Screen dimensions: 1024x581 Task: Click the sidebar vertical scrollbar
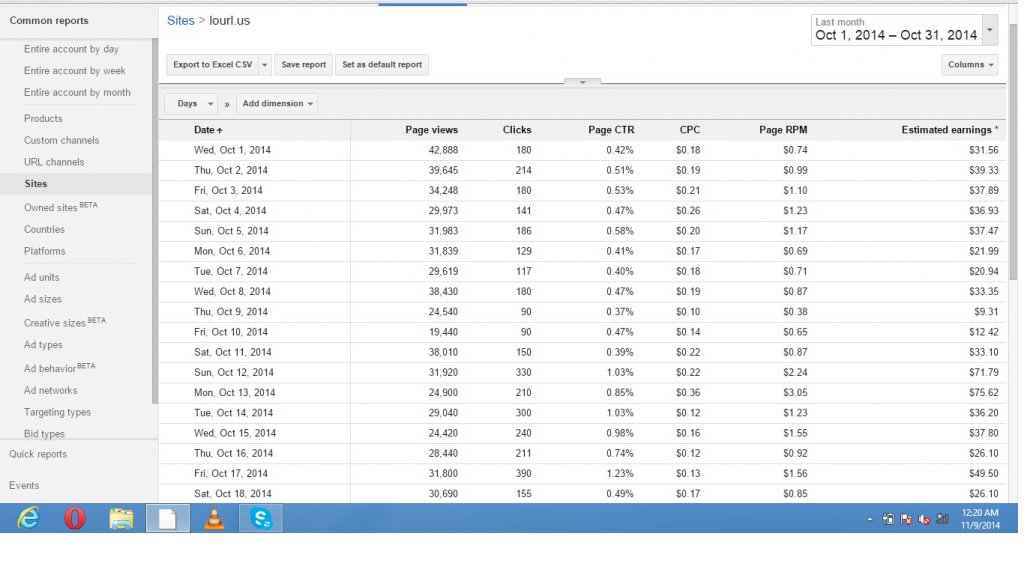155,221
